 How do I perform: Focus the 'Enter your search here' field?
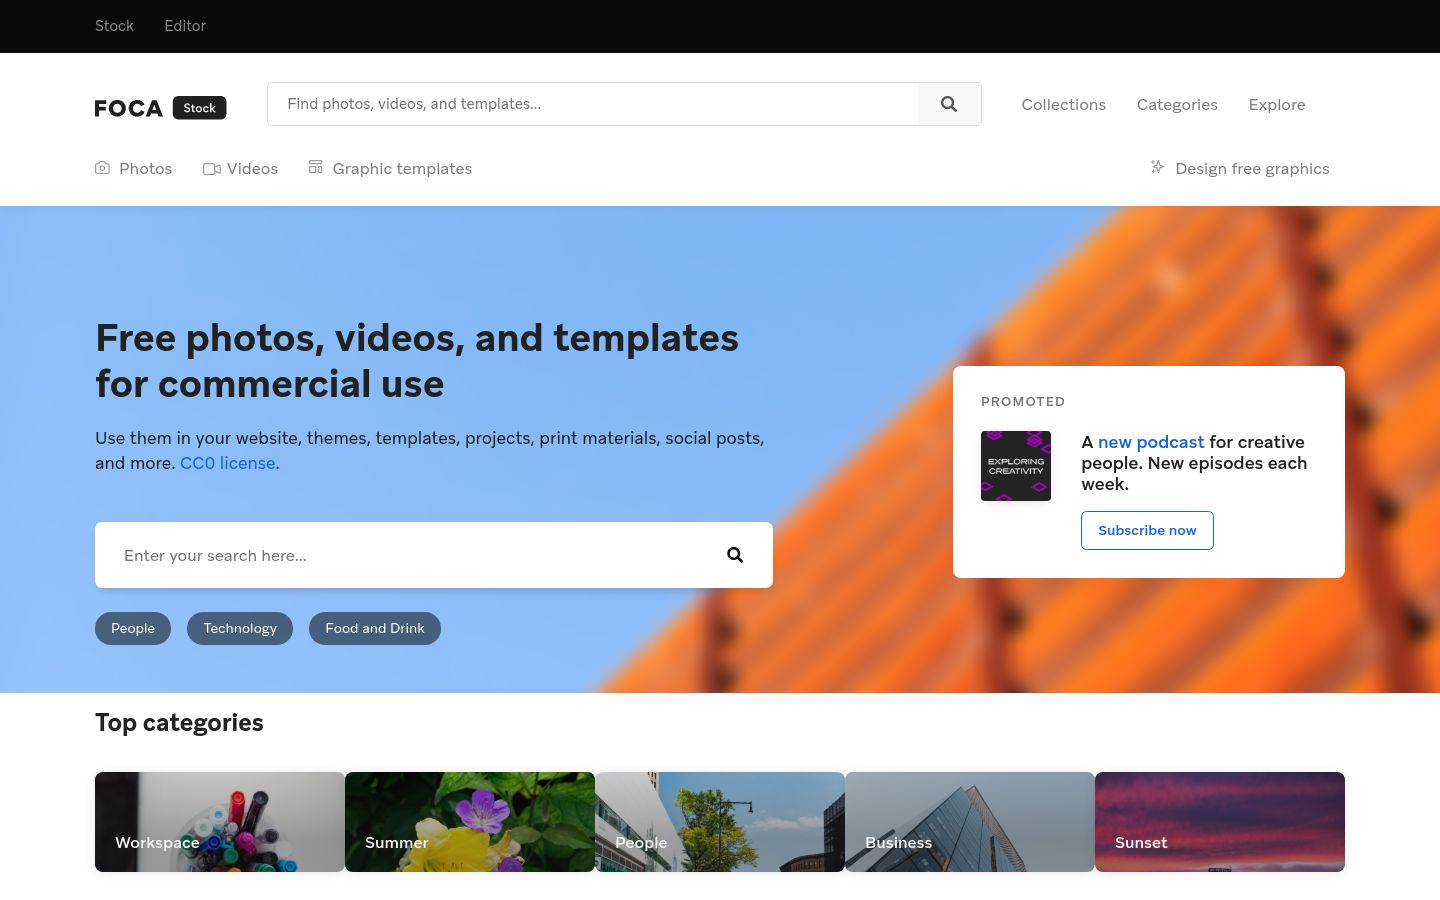[x=410, y=555]
